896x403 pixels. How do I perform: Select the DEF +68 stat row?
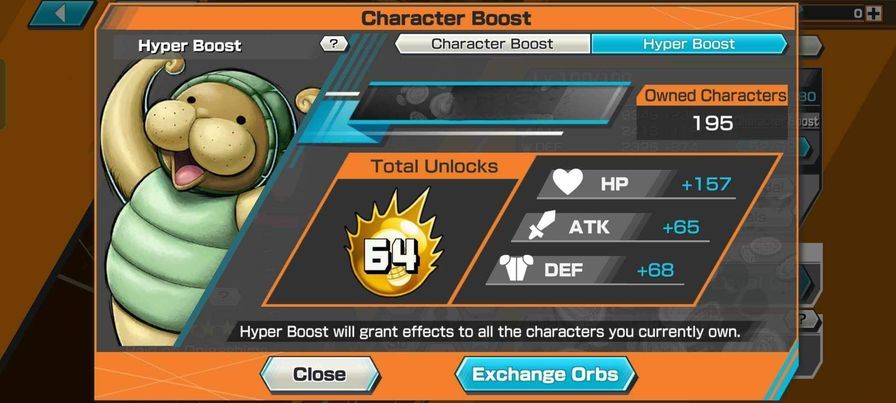pos(585,270)
